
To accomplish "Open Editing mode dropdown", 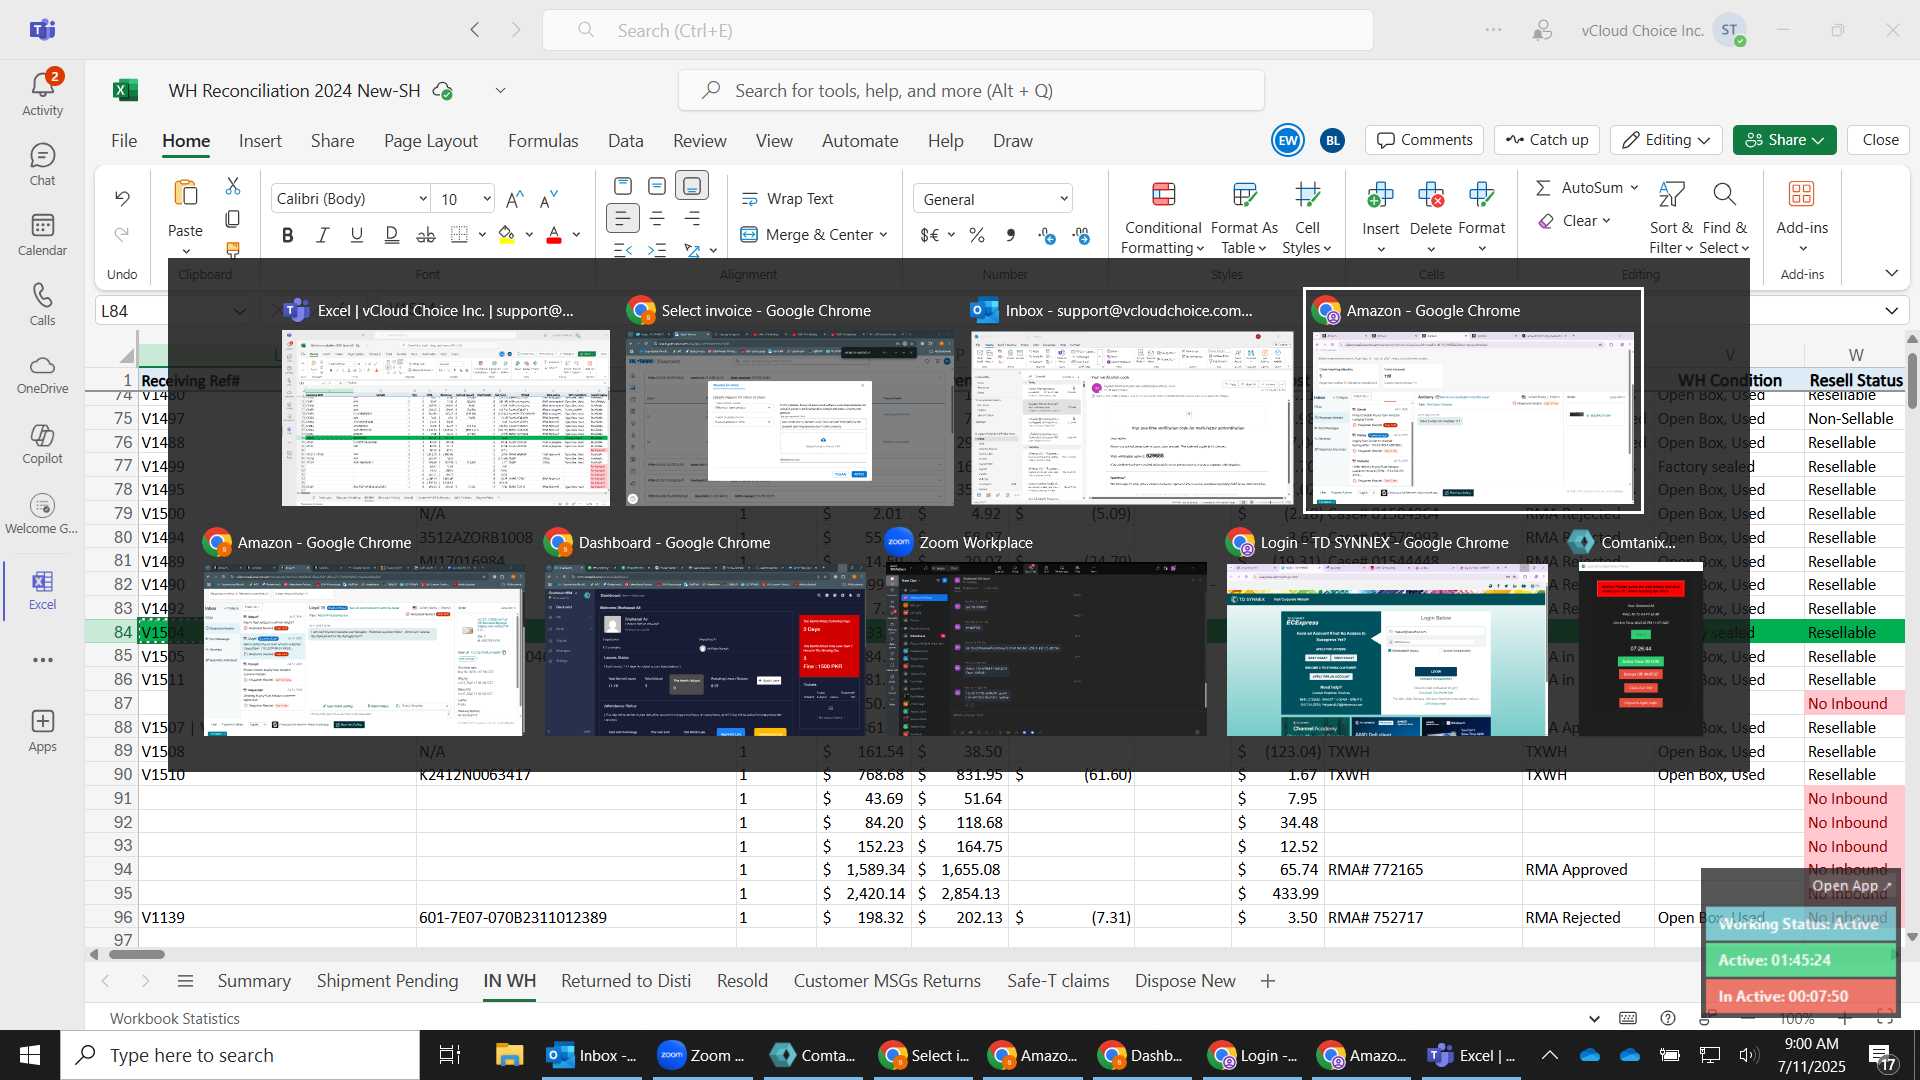I will (1667, 140).
